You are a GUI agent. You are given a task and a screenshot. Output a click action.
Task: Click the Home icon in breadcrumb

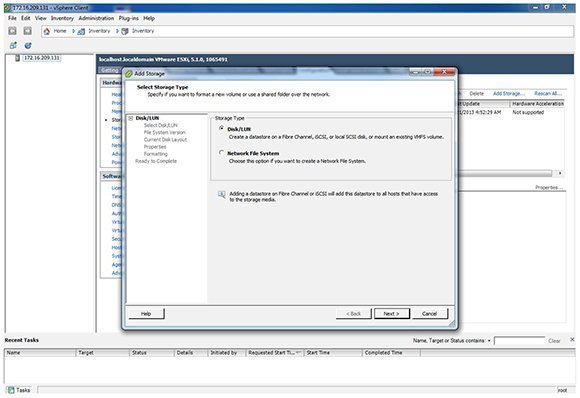[47, 31]
